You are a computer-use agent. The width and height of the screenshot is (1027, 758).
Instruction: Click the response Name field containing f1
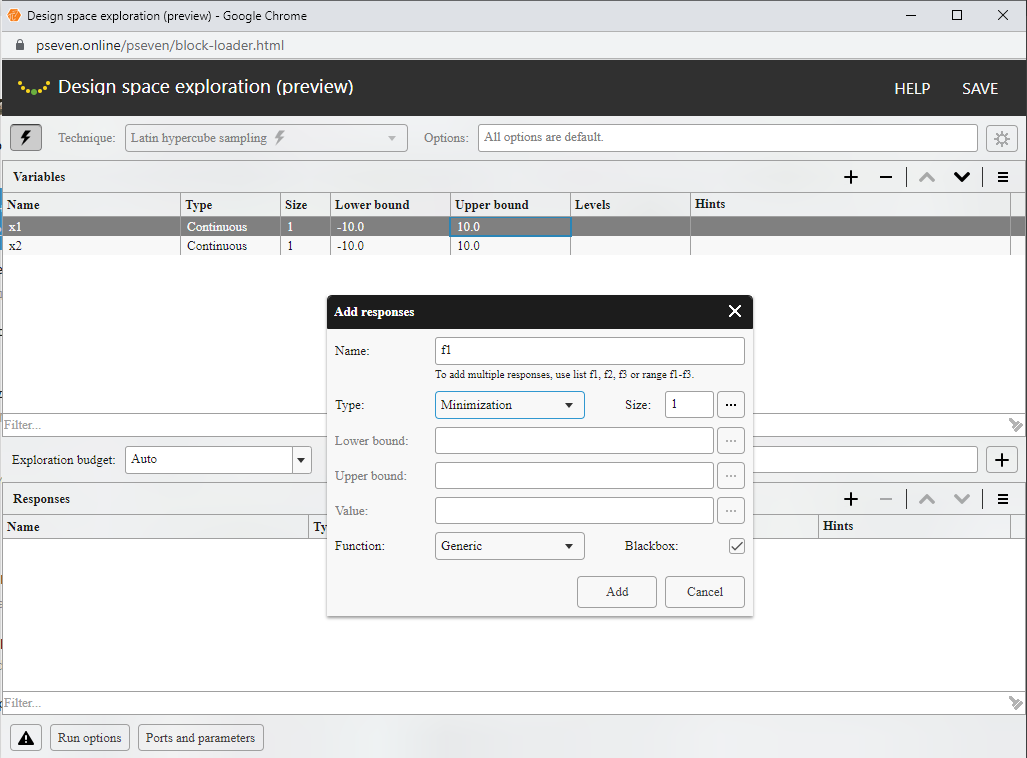coord(589,351)
